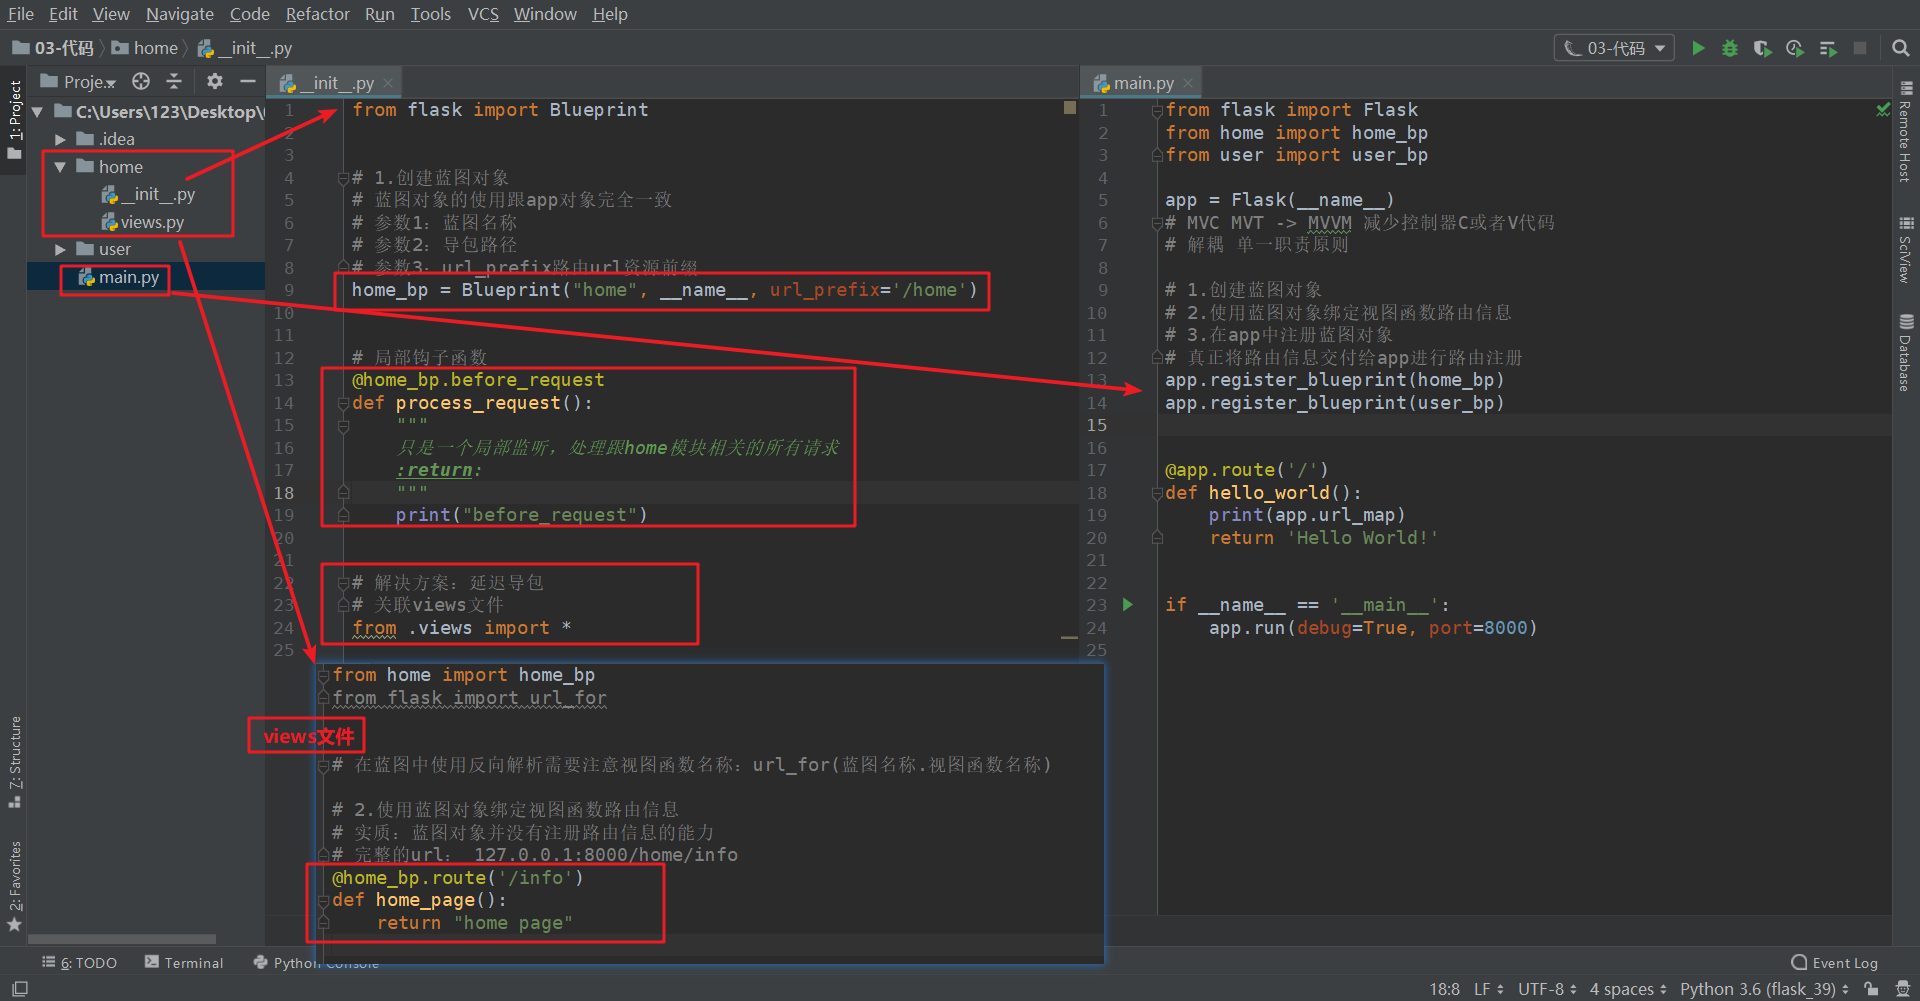Run with Coverage

pos(1763,47)
